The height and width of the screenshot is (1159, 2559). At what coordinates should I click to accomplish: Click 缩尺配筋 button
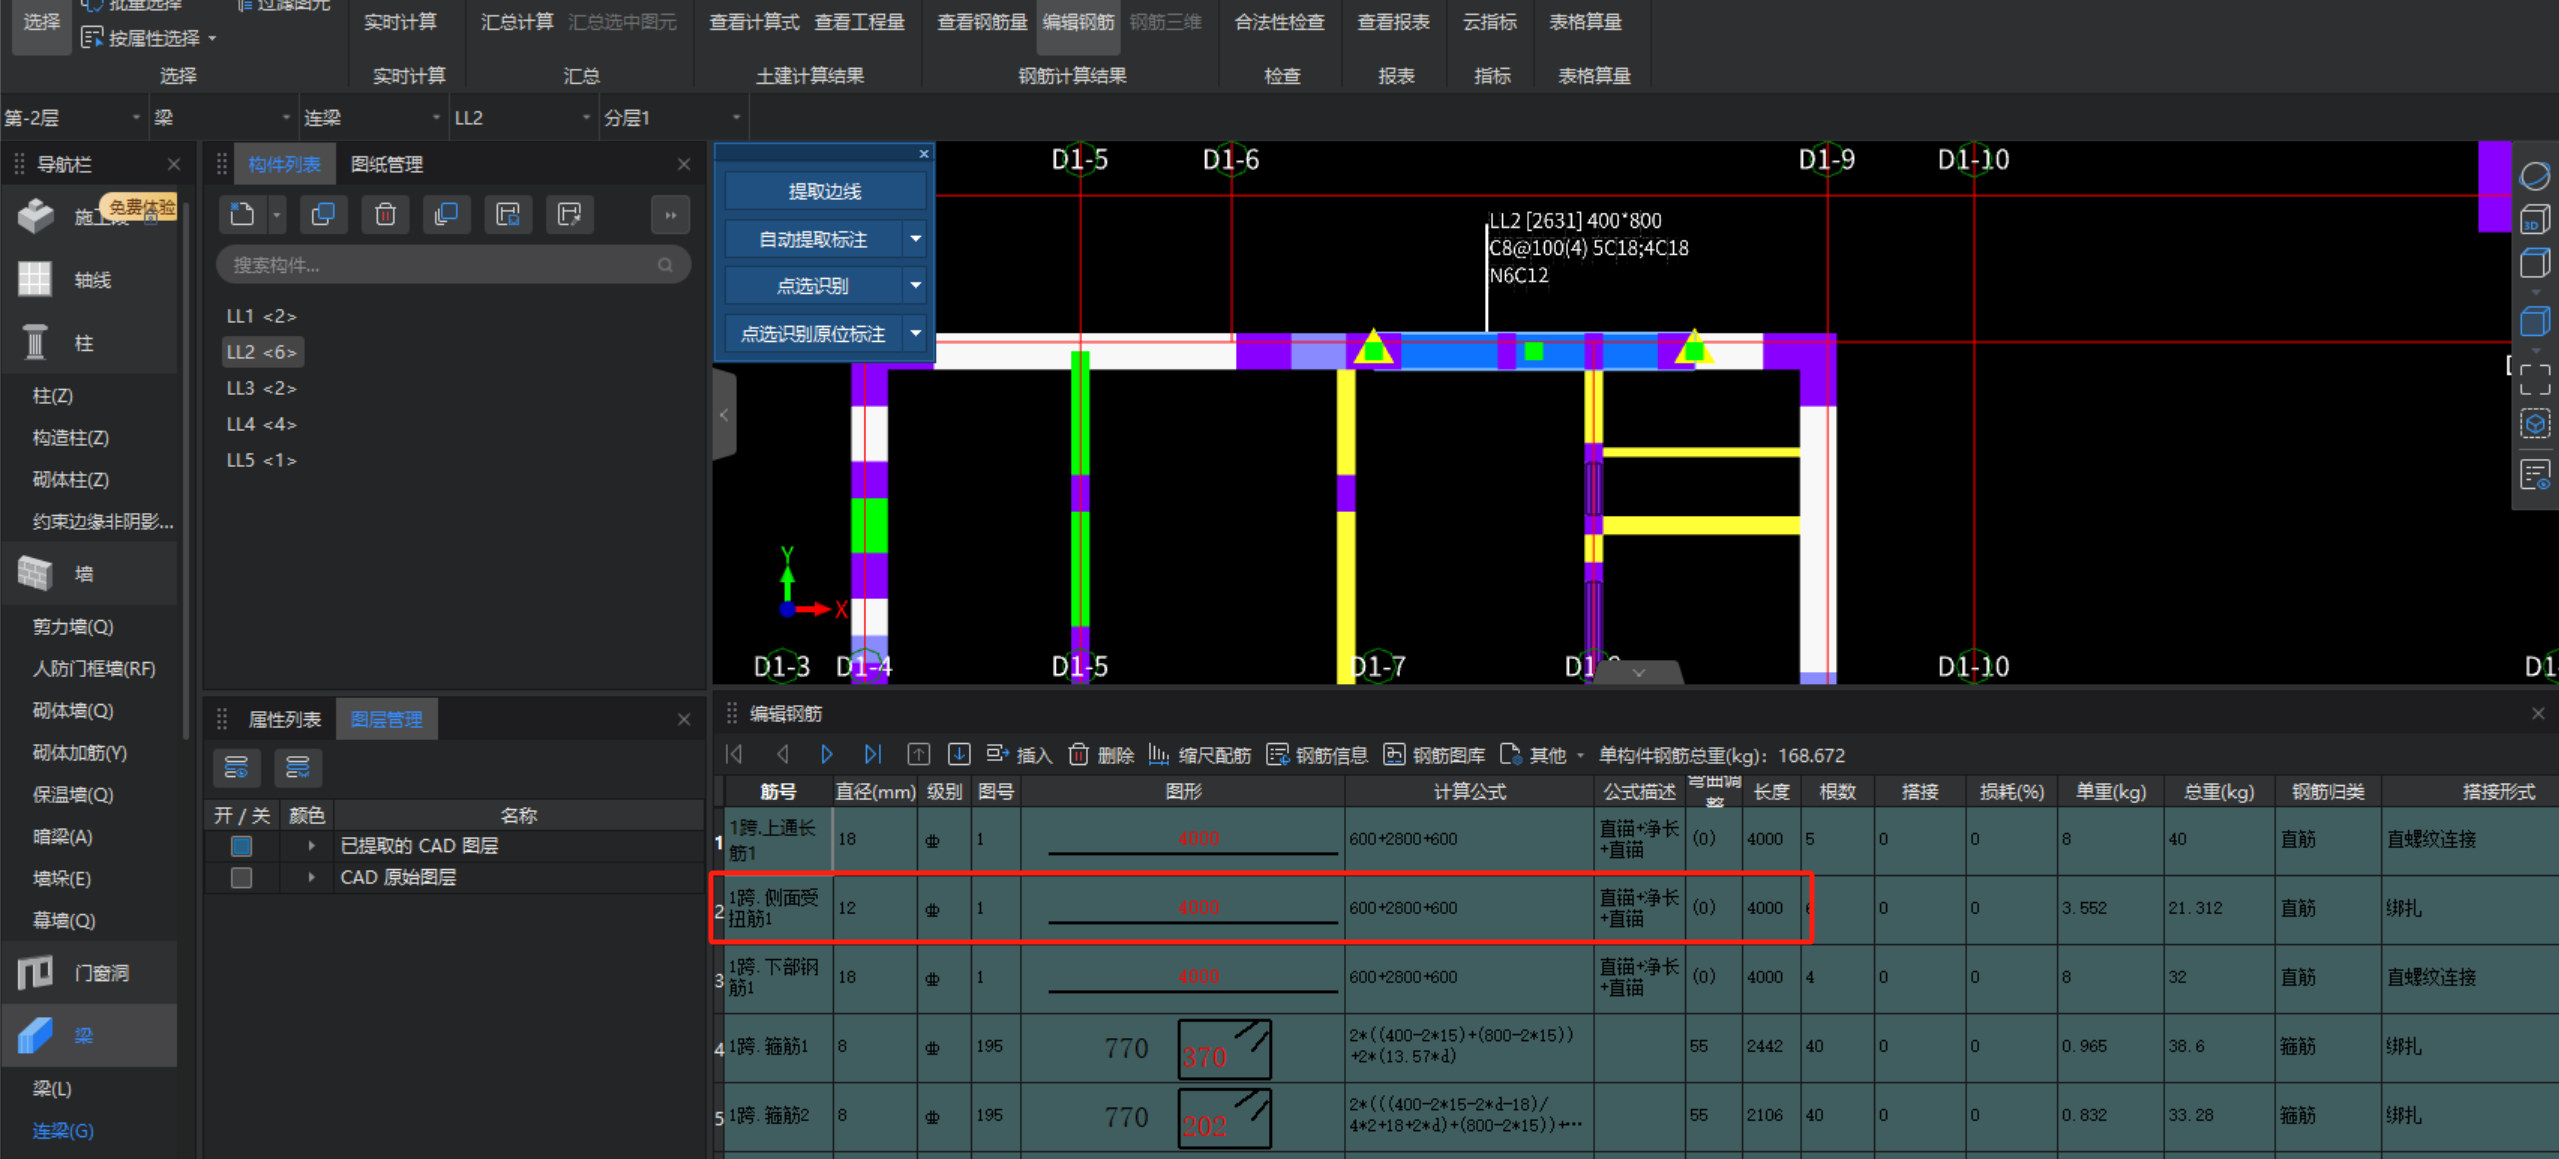click(1200, 755)
